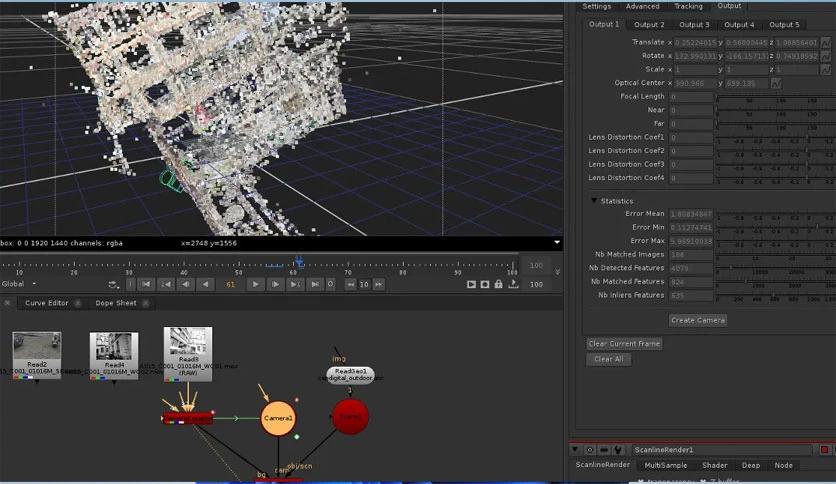Go to next keyframe button
This screenshot has height=484, width=836.
(295, 284)
